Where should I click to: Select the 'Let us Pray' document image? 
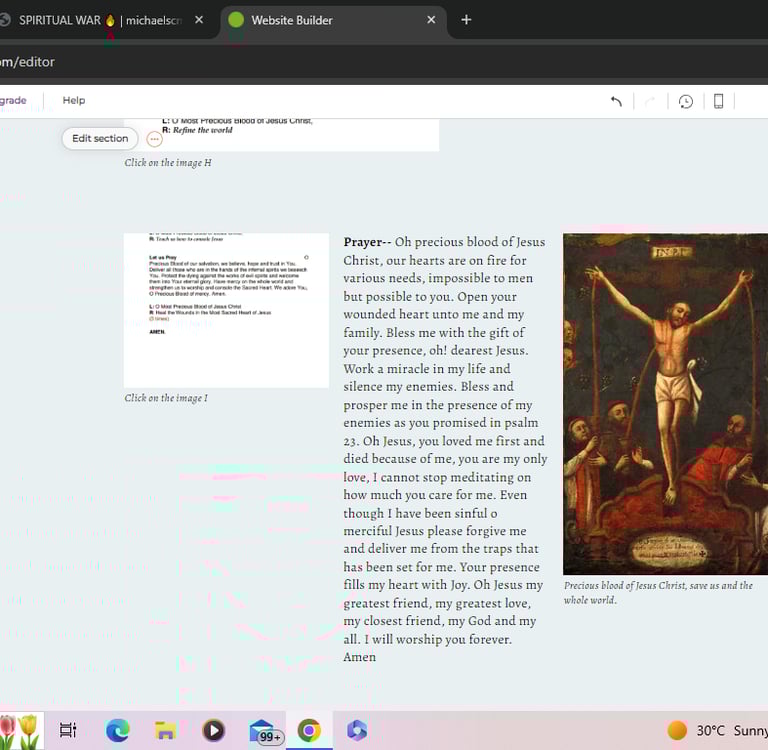226,311
